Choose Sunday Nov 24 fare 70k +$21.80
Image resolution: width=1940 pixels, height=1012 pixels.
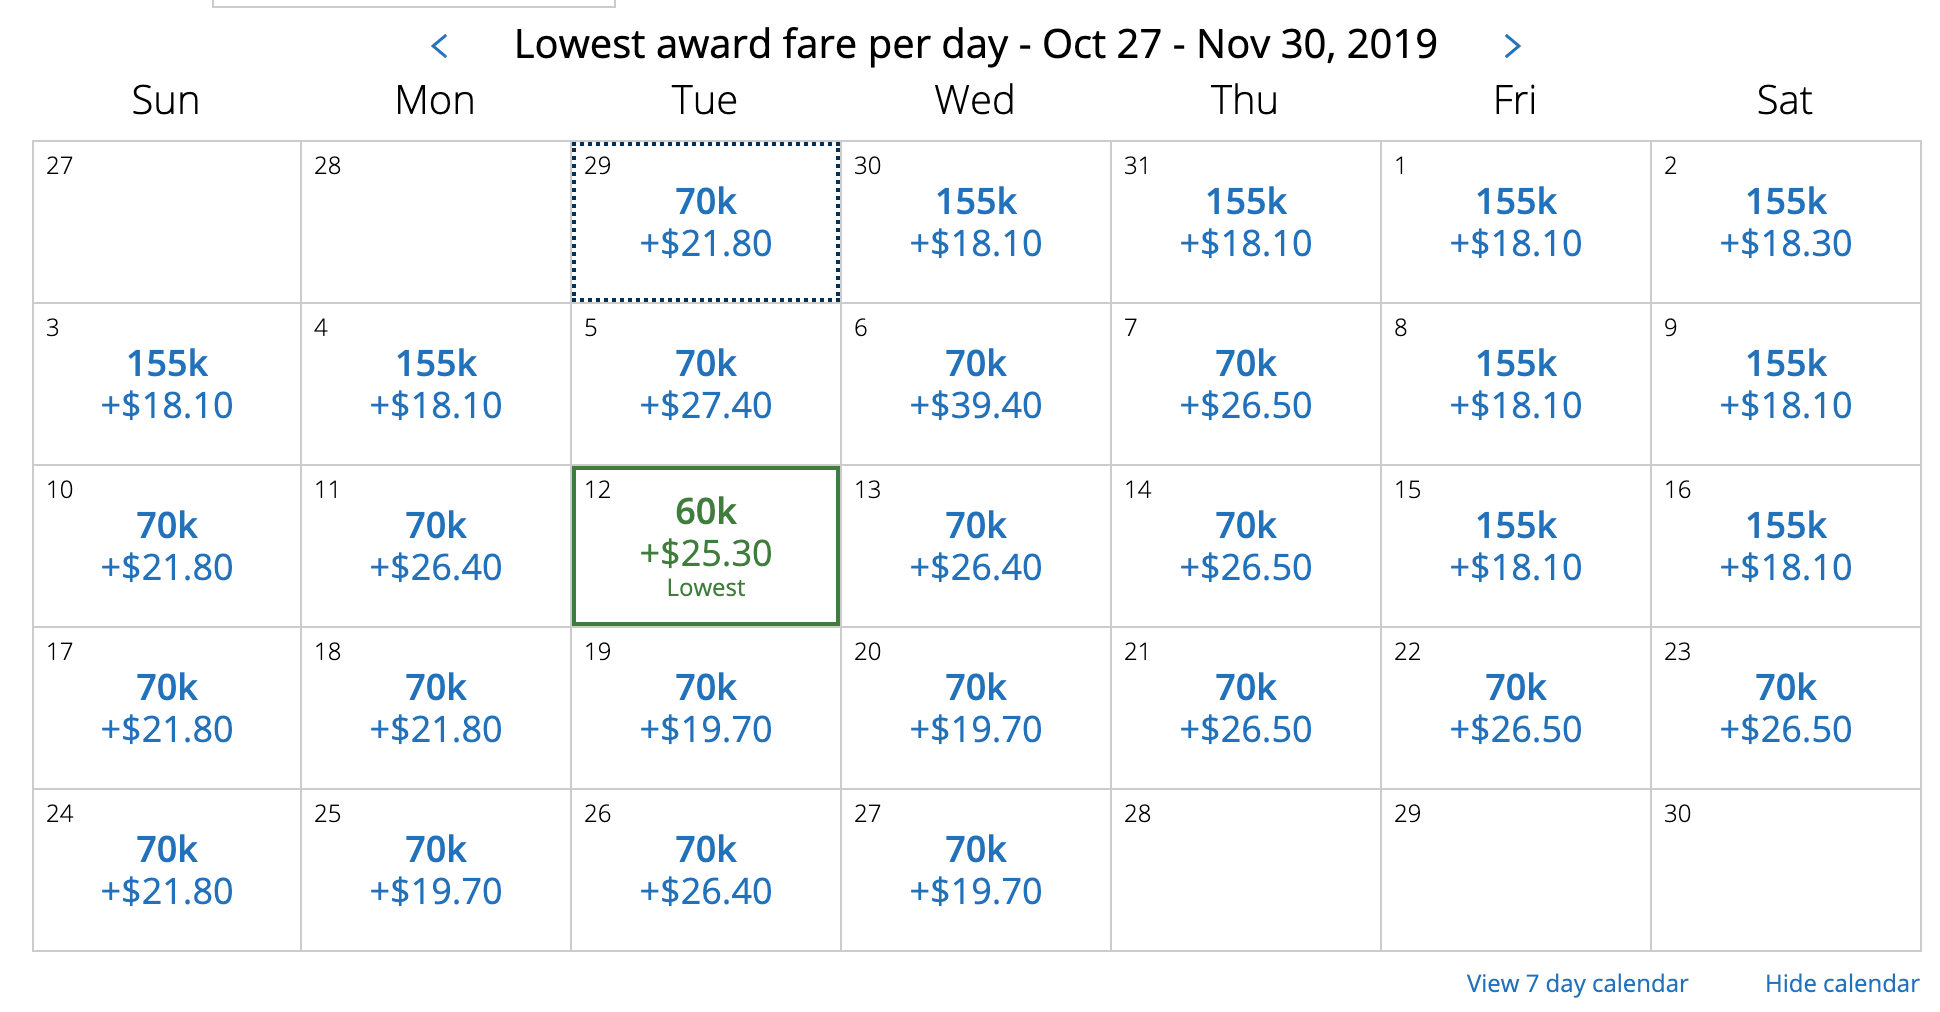pos(167,871)
